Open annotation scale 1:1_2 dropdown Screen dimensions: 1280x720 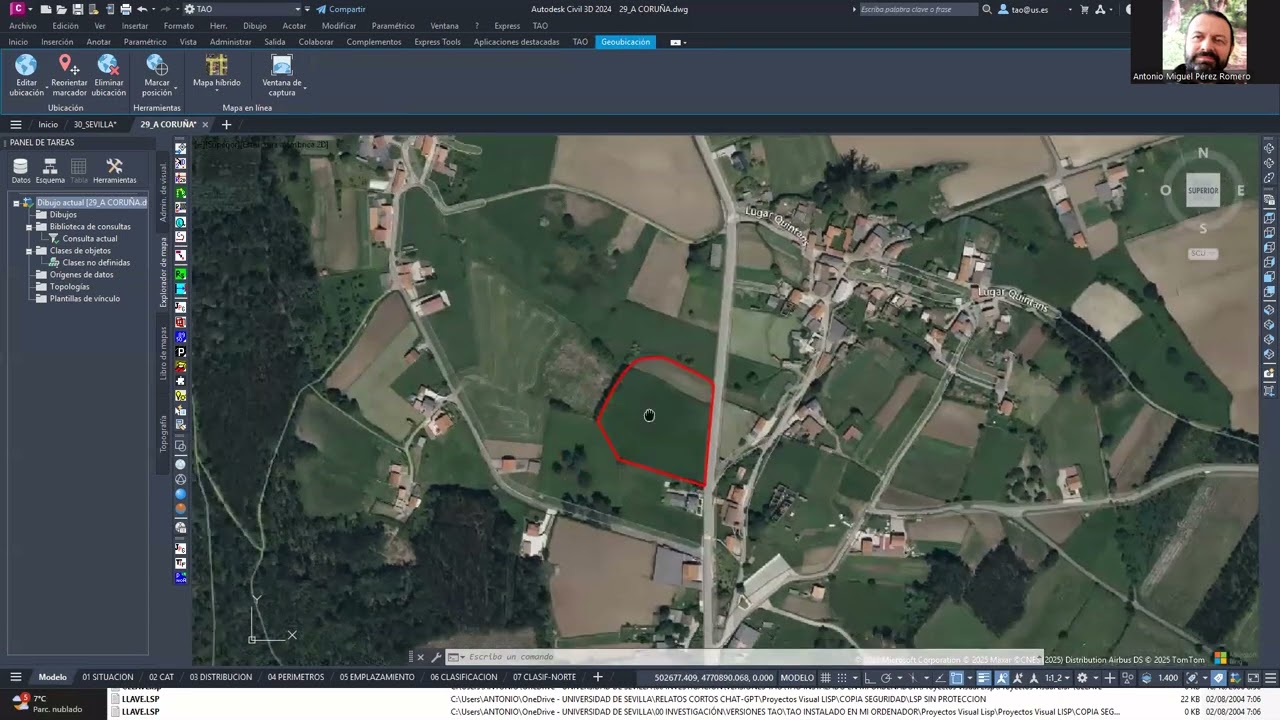(x=1057, y=678)
